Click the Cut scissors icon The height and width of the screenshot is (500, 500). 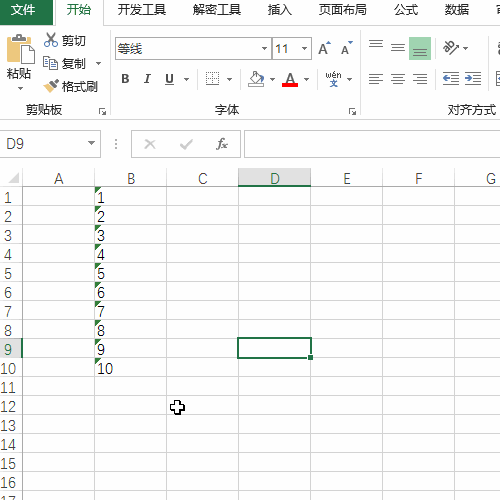51,40
